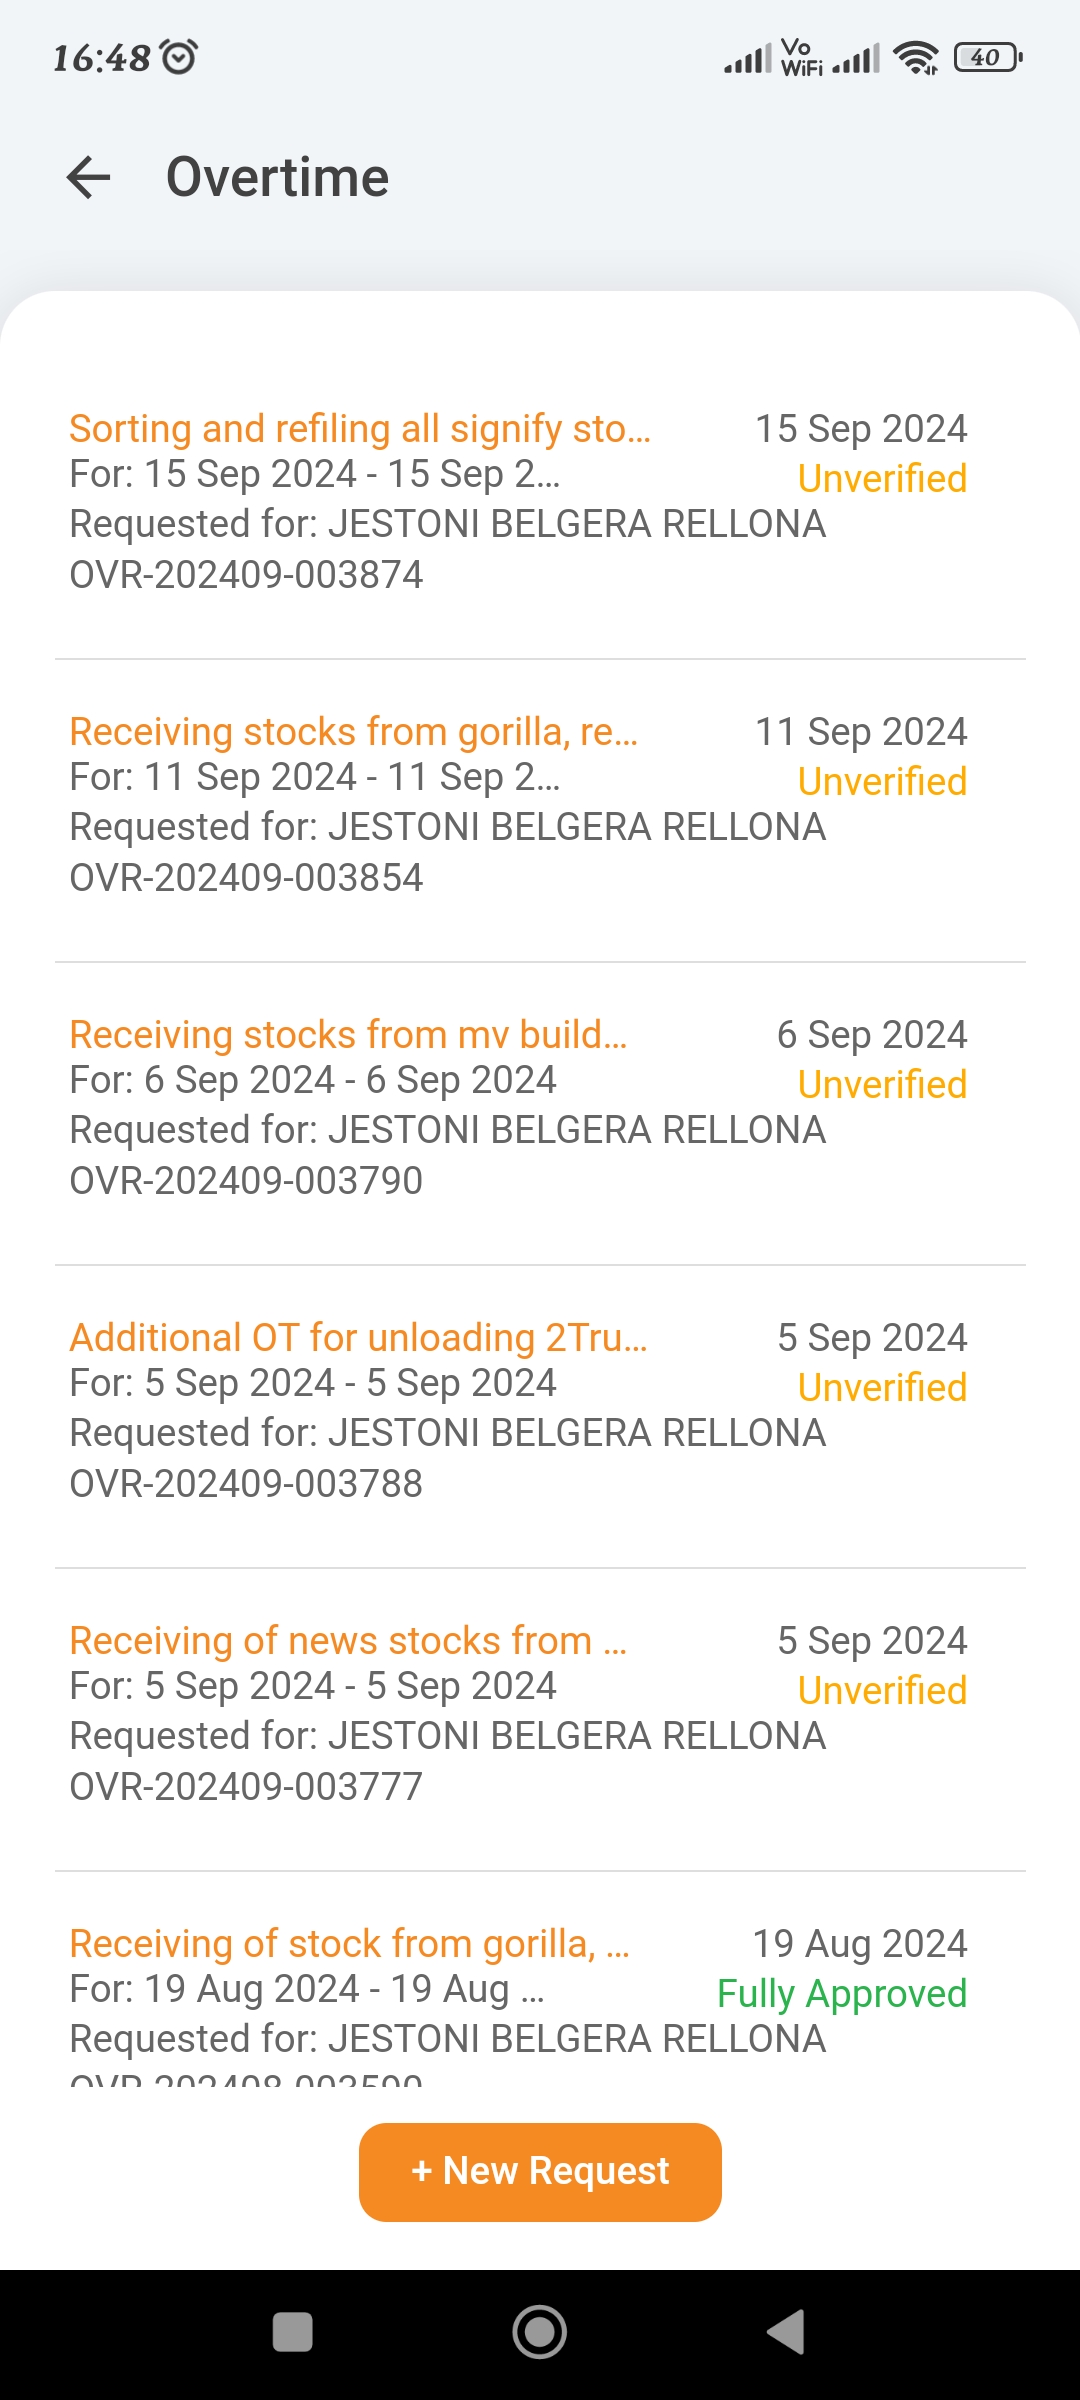Tap the Overtime page title
The height and width of the screenshot is (2400, 1080).
coord(277,178)
